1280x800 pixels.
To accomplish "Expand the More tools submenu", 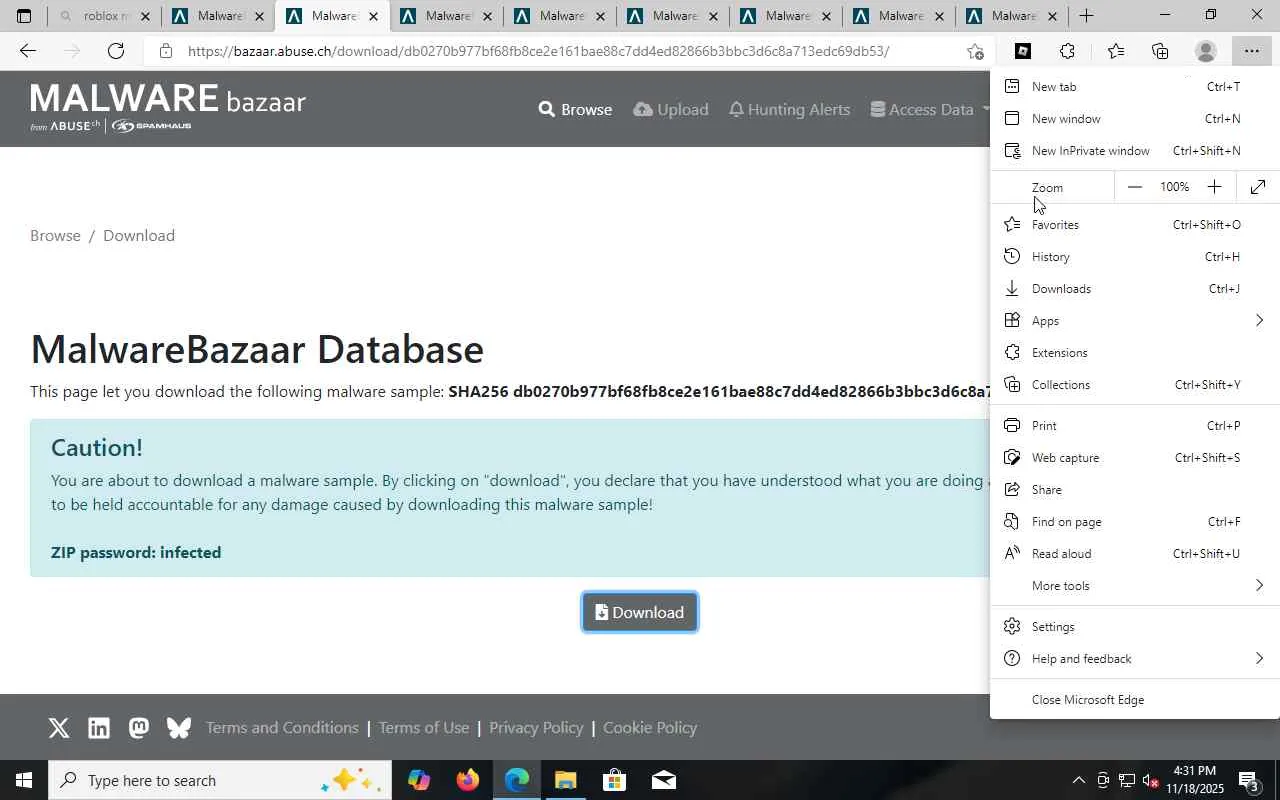I will (x=1135, y=586).
